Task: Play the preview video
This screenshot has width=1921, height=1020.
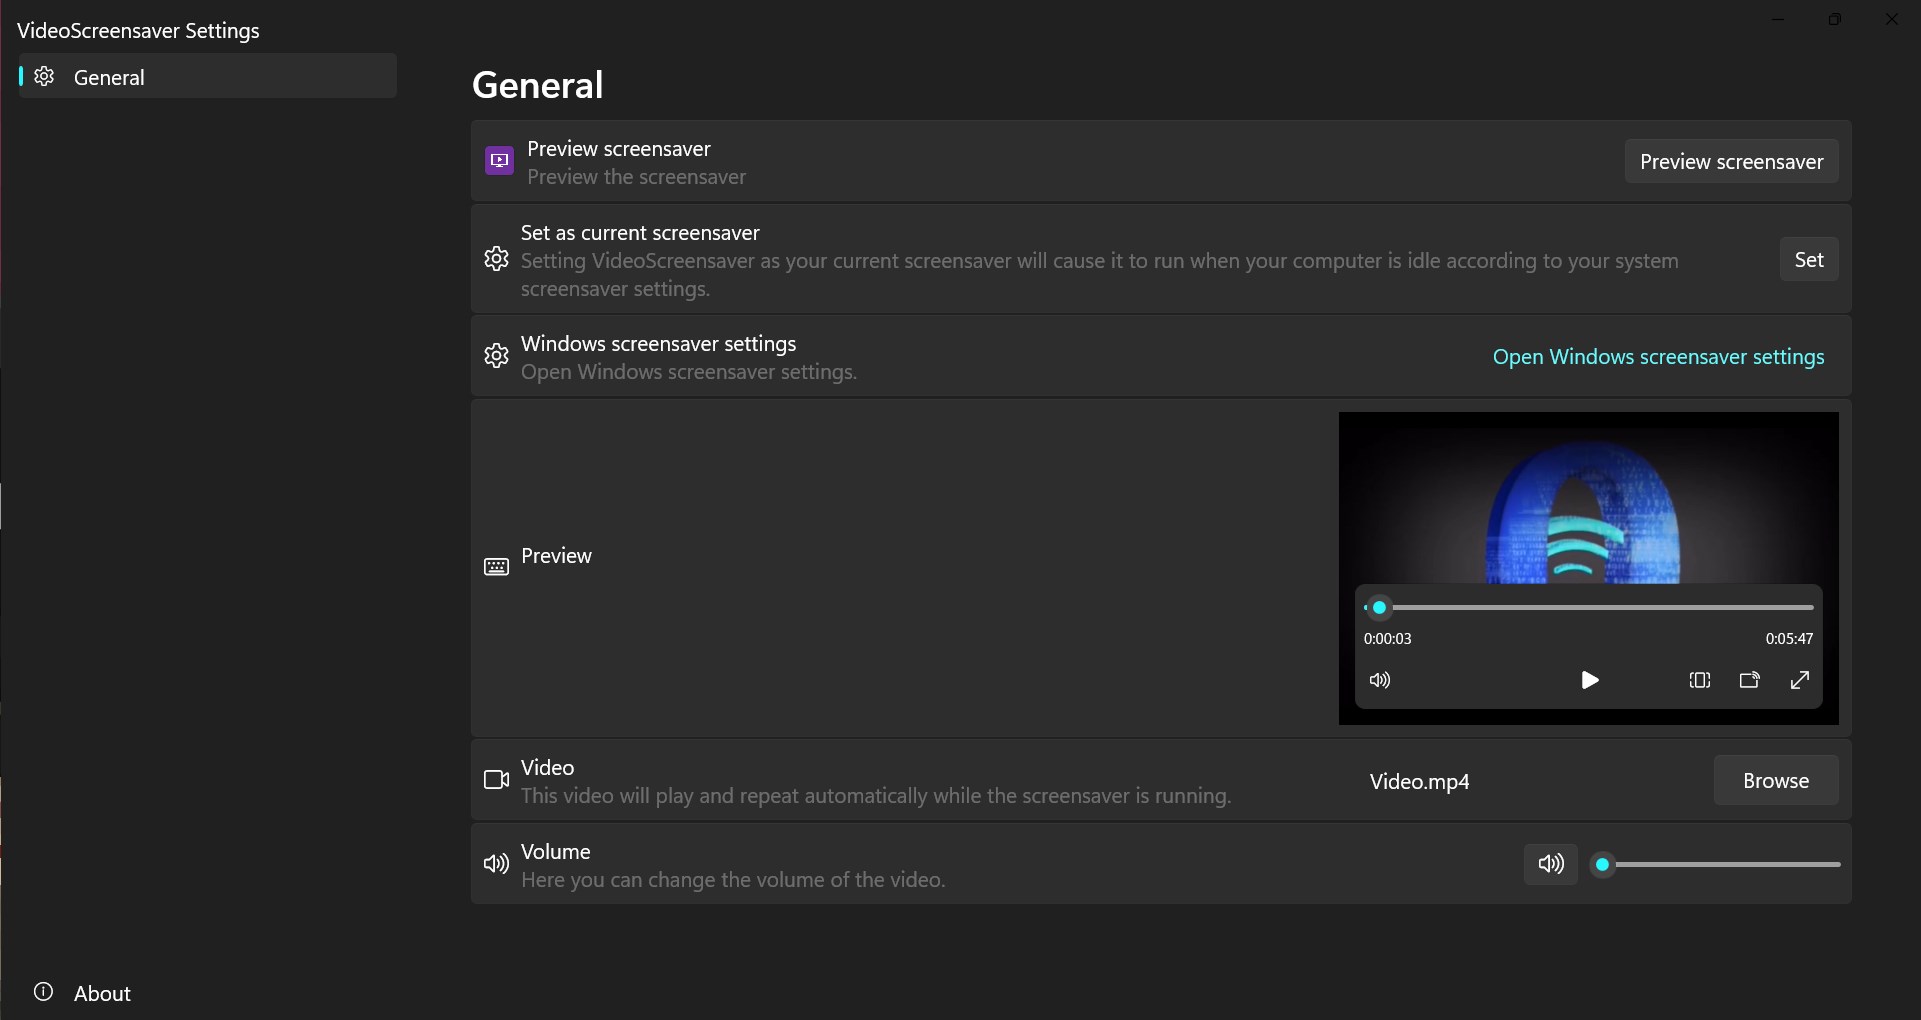Action: pyautogui.click(x=1589, y=680)
